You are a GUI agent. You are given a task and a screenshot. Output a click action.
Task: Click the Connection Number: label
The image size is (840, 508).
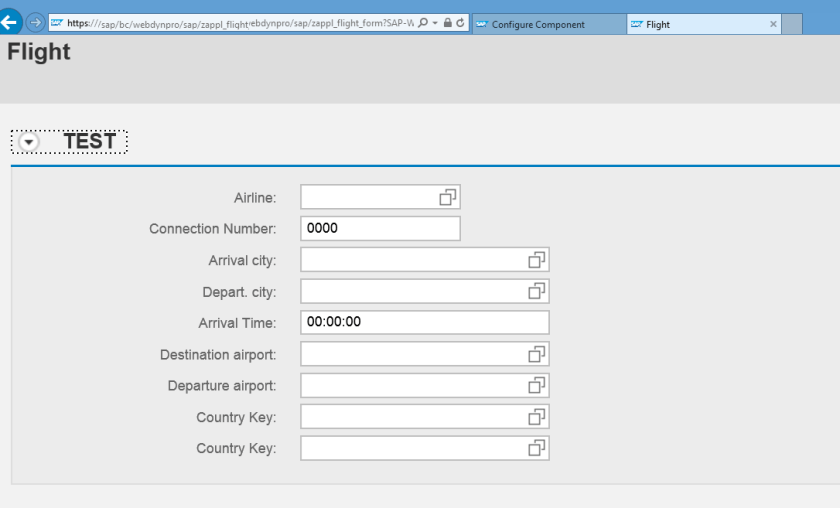[213, 229]
